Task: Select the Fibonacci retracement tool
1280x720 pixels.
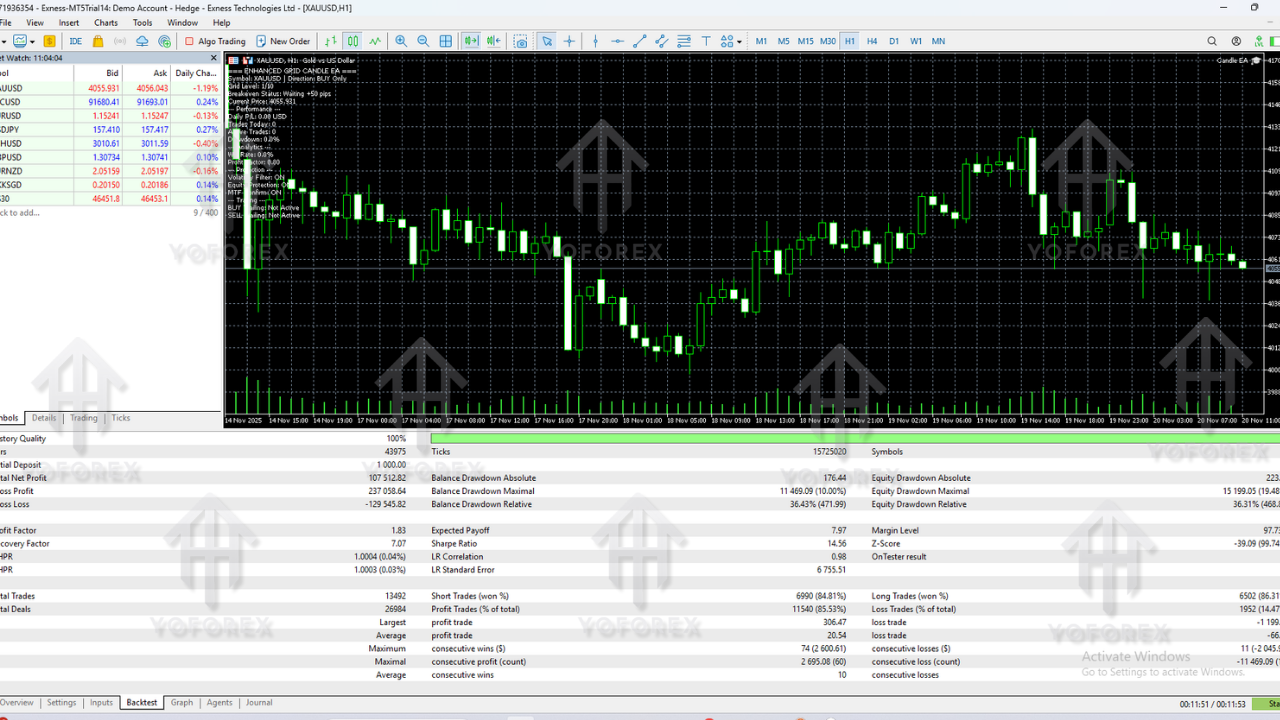Action: (x=684, y=41)
